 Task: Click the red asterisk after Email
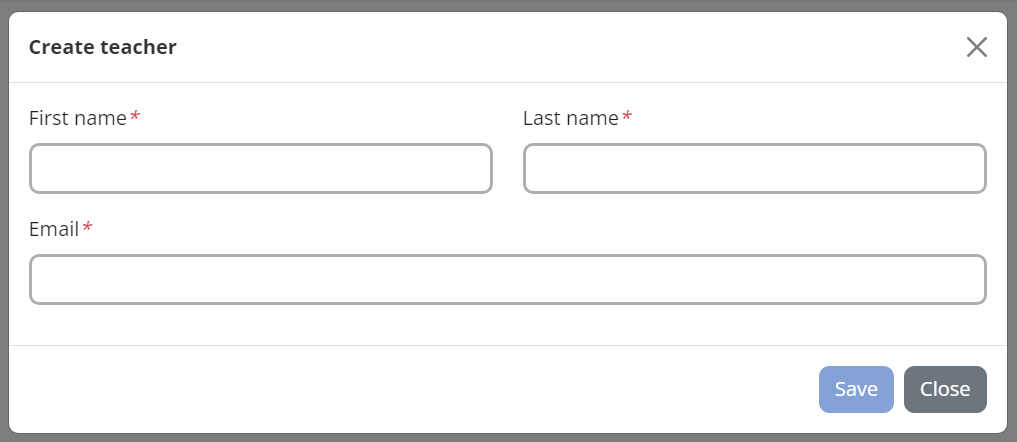tap(87, 229)
